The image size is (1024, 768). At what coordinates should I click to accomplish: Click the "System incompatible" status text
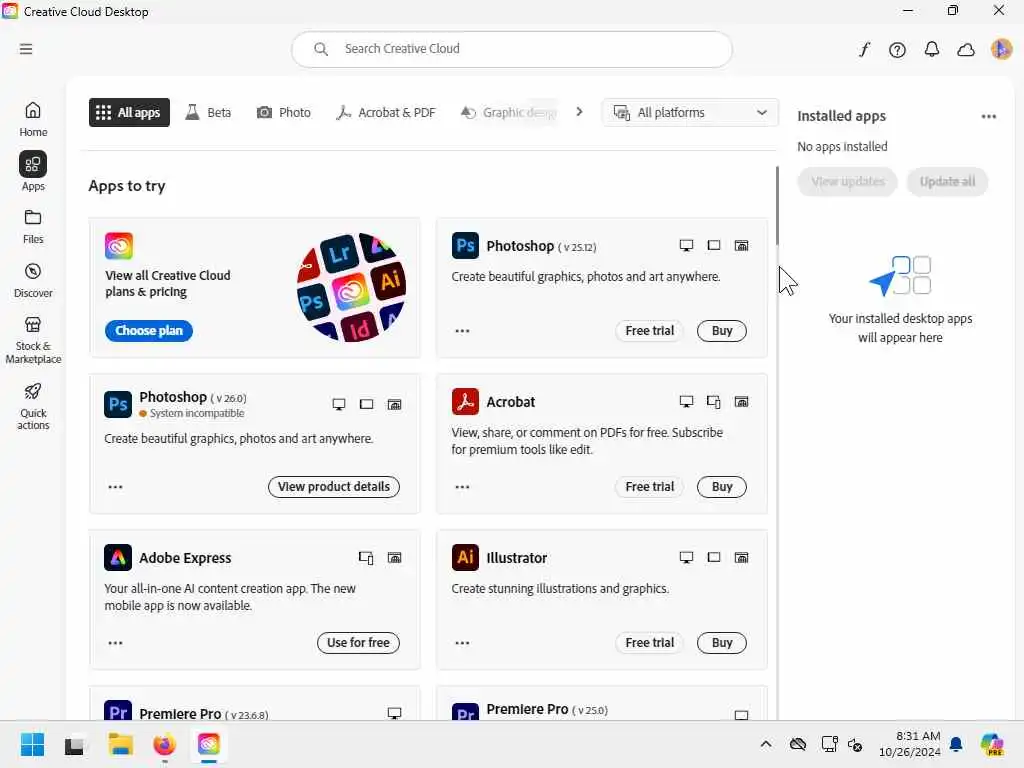197,413
